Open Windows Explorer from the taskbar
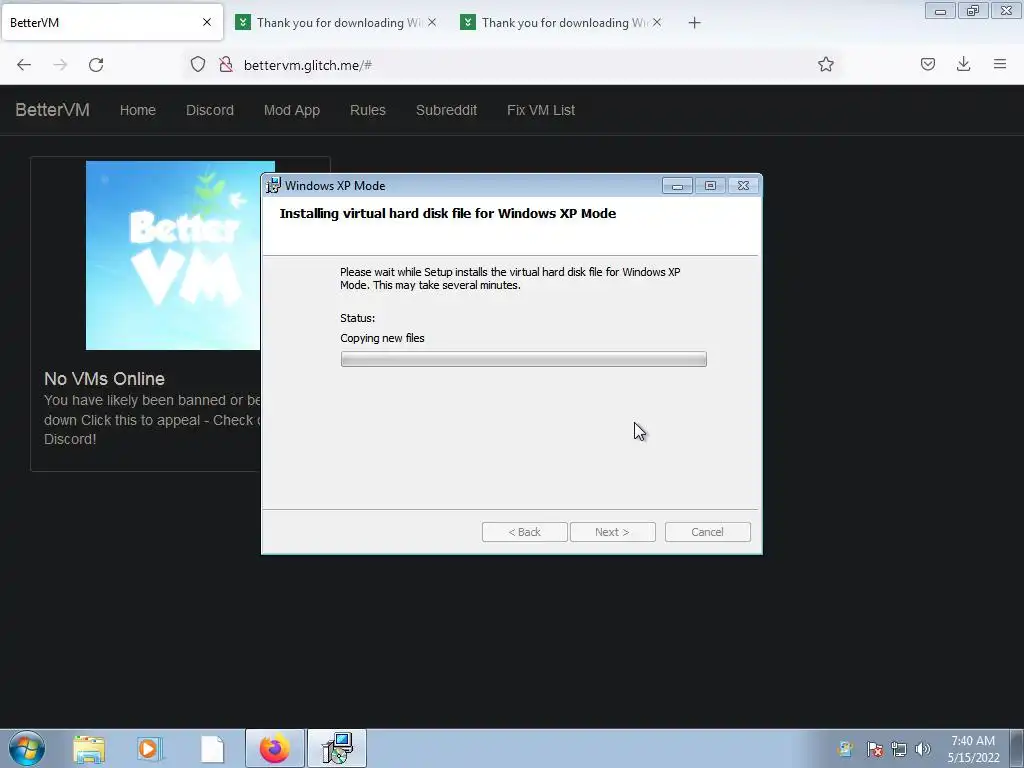Image resolution: width=1024 pixels, height=768 pixels. click(89, 749)
